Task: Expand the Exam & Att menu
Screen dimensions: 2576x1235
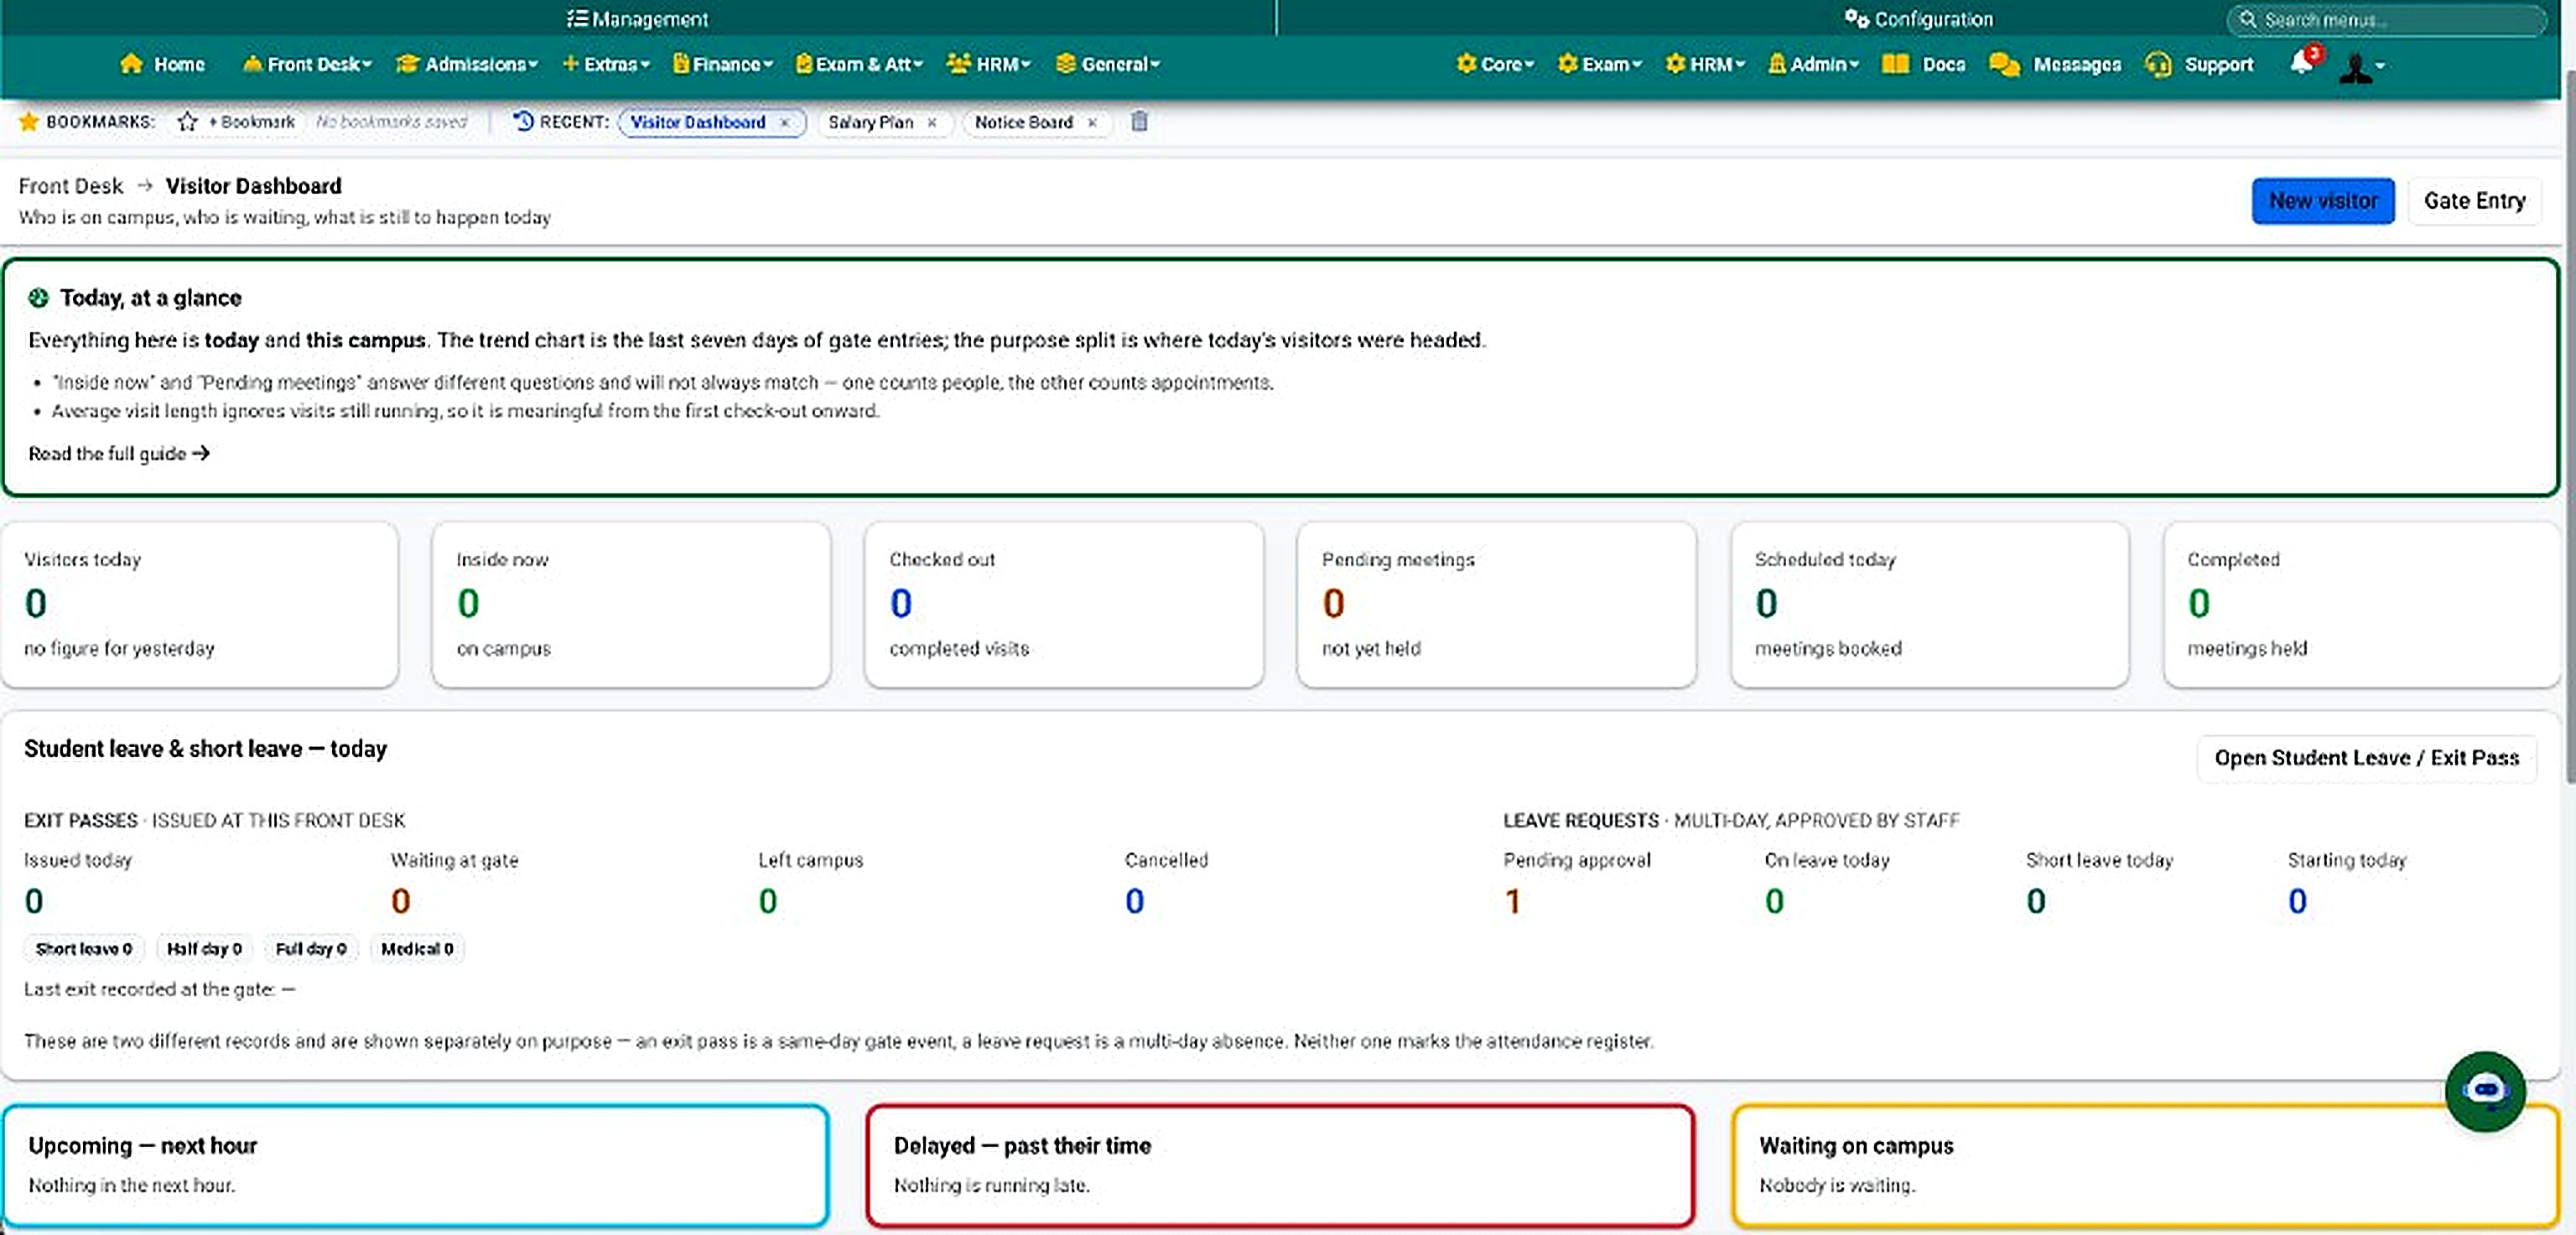Action: 859,64
